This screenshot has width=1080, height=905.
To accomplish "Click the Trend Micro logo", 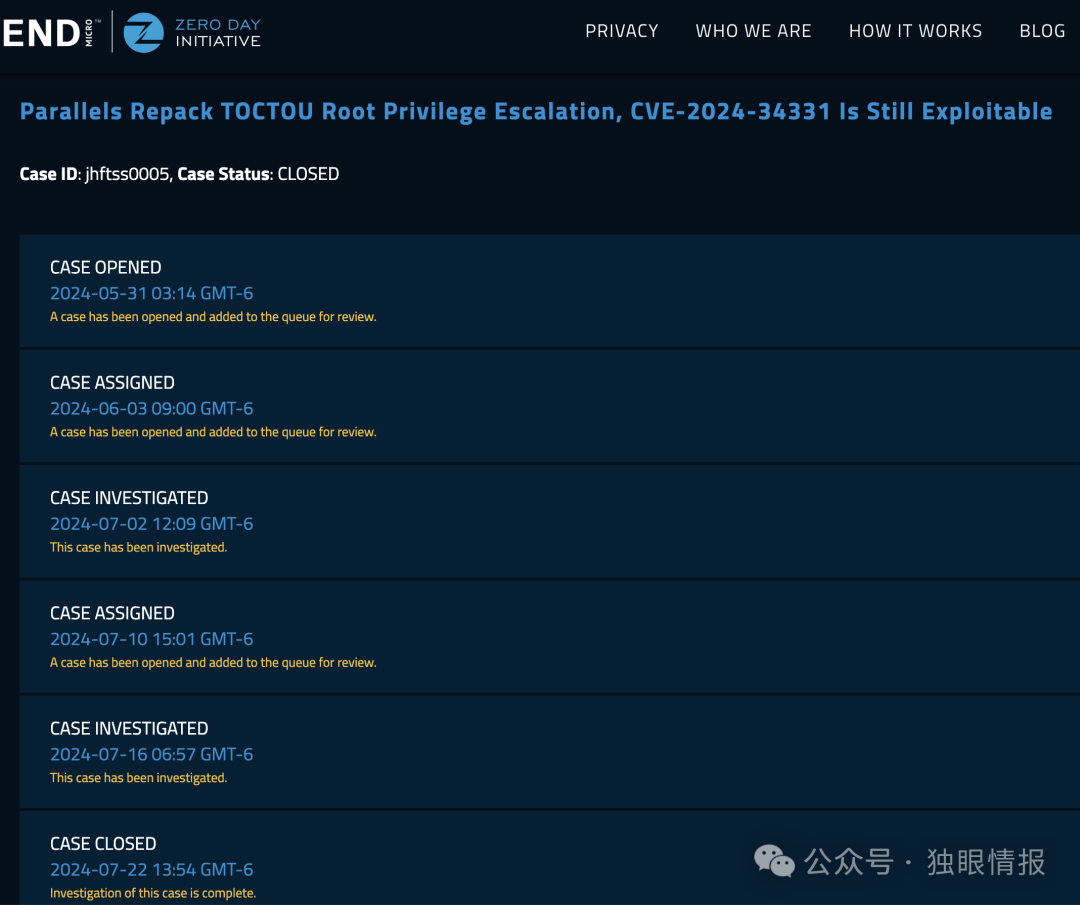I will (50, 32).
